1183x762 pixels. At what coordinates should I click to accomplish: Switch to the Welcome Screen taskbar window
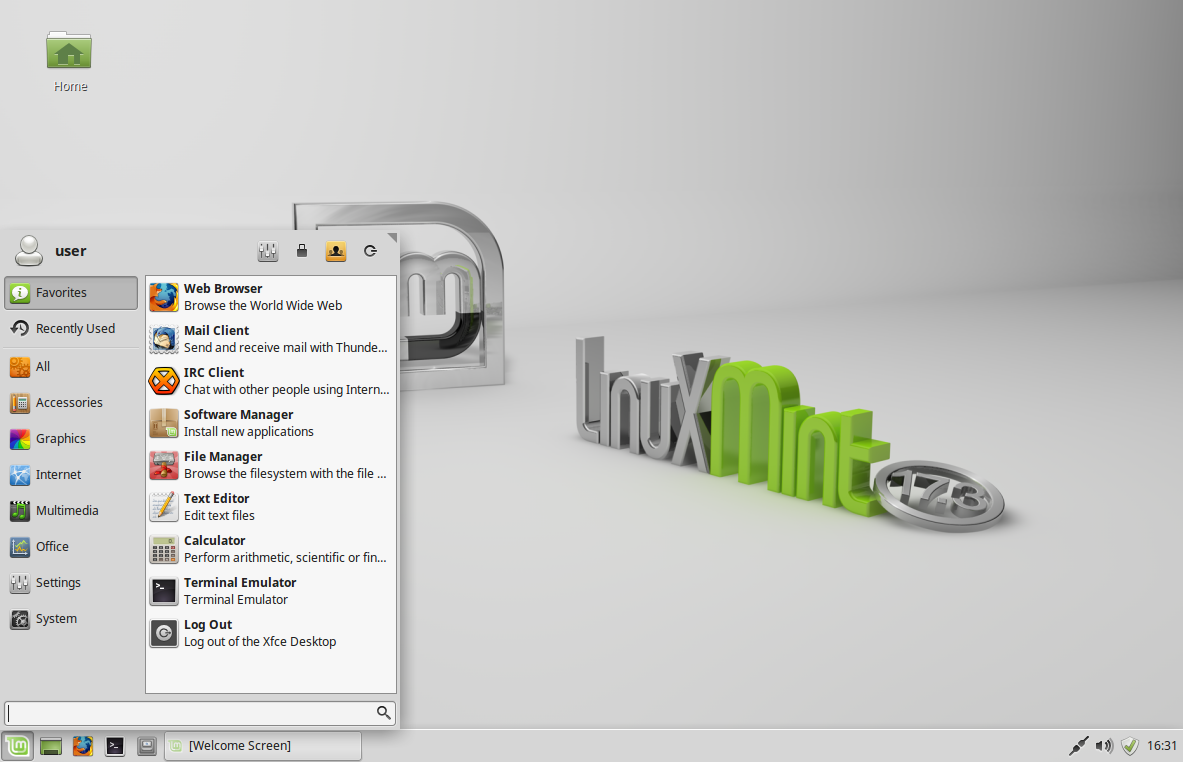click(x=263, y=746)
